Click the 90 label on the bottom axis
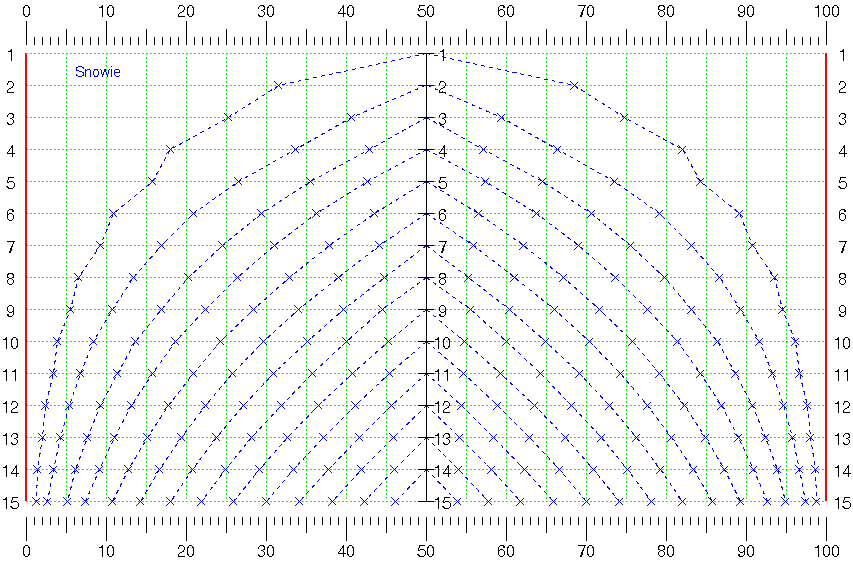This screenshot has width=853, height=563. [746, 551]
